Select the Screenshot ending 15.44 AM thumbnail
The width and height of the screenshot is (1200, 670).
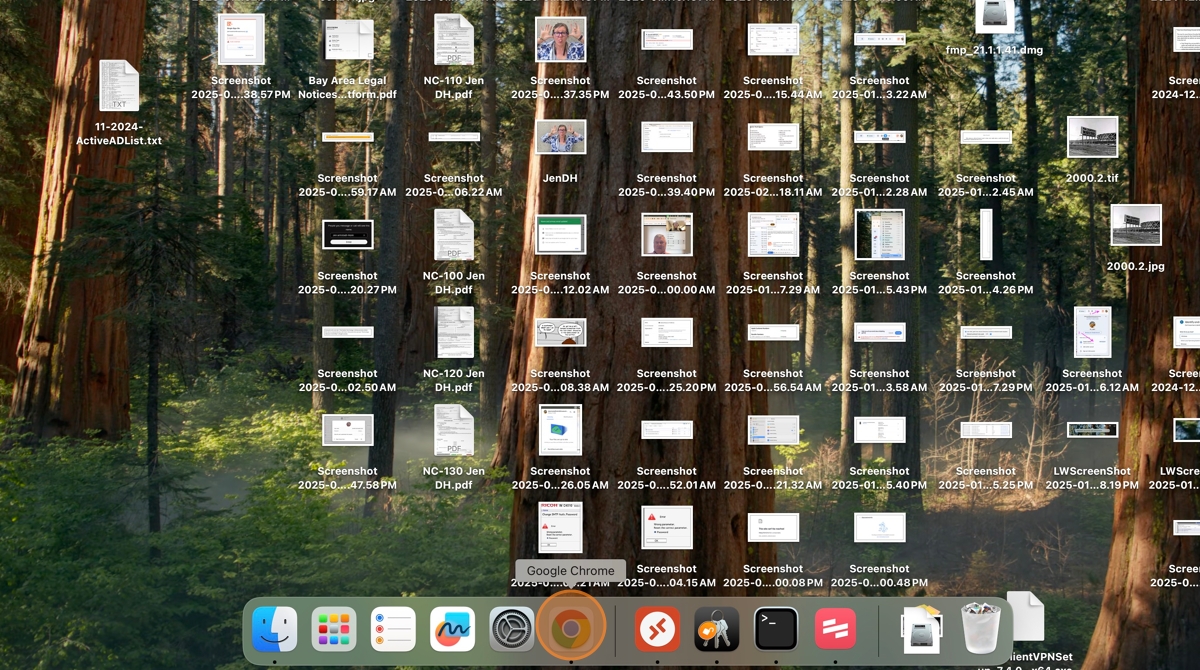coord(773,39)
